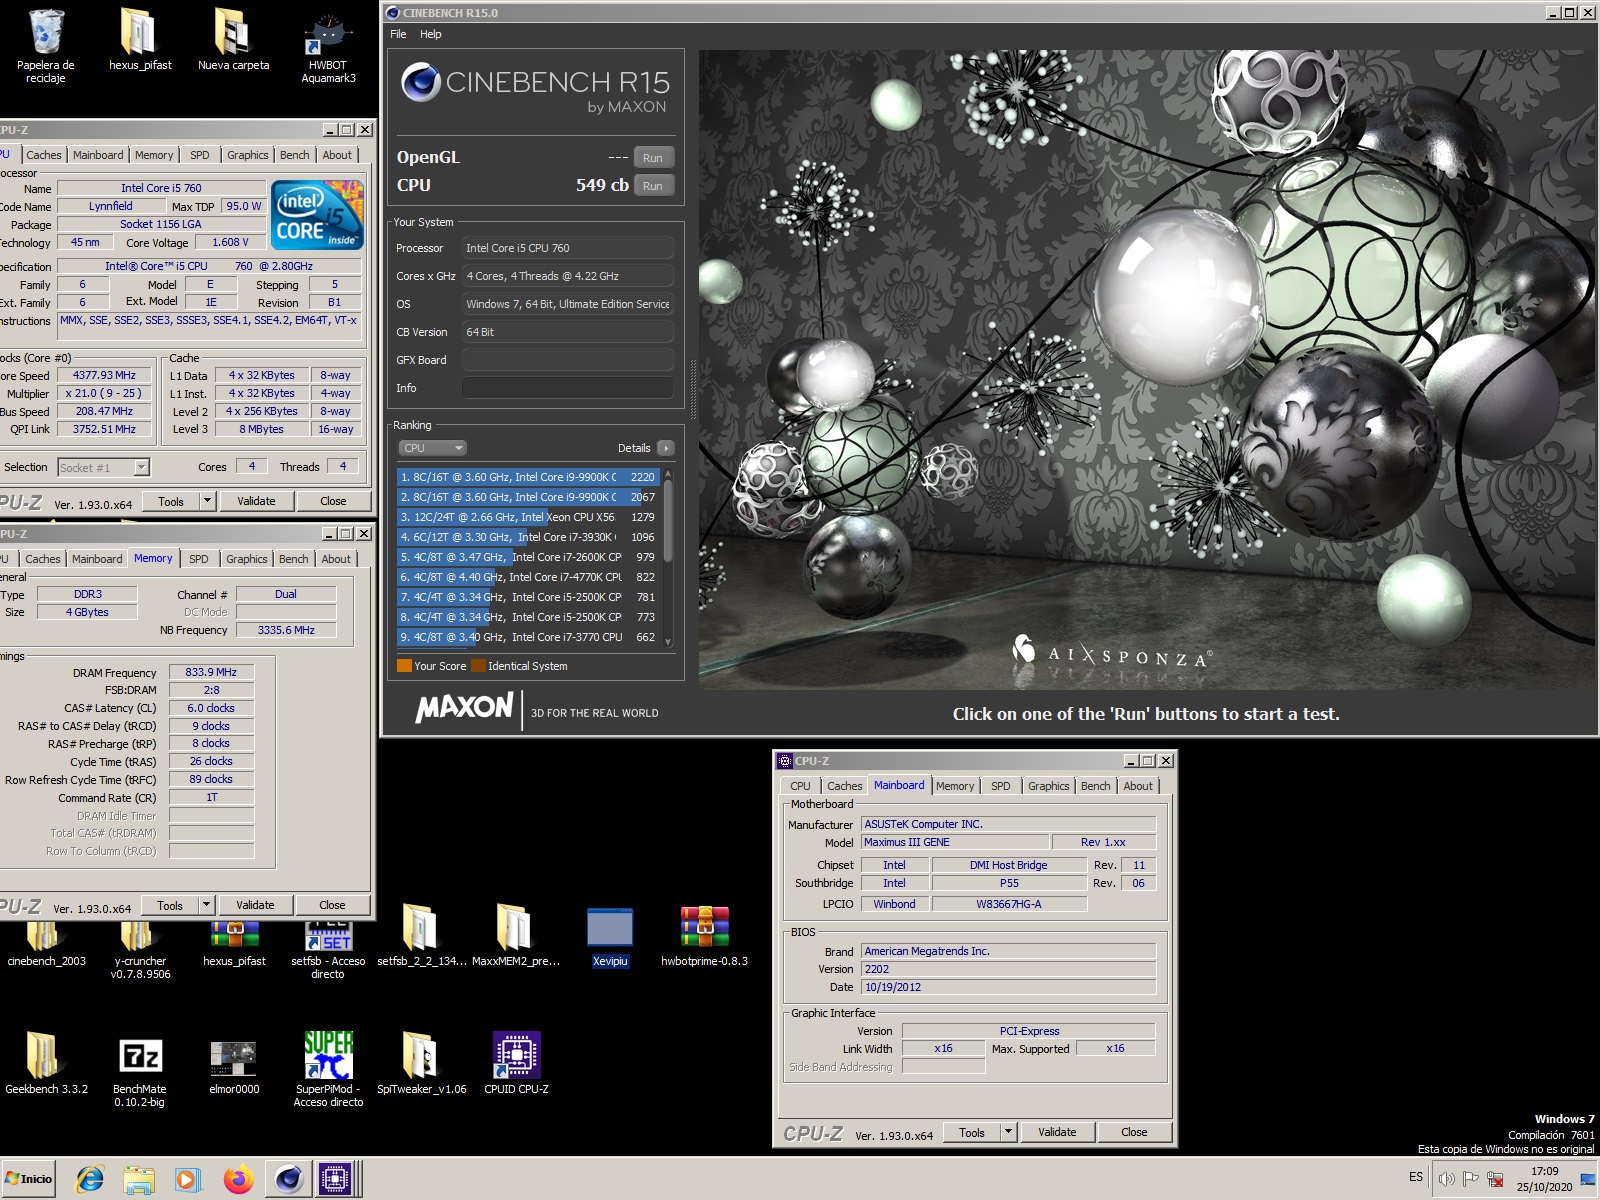Click the Action Center flag tray icon
This screenshot has width=1600, height=1200.
click(1470, 1179)
